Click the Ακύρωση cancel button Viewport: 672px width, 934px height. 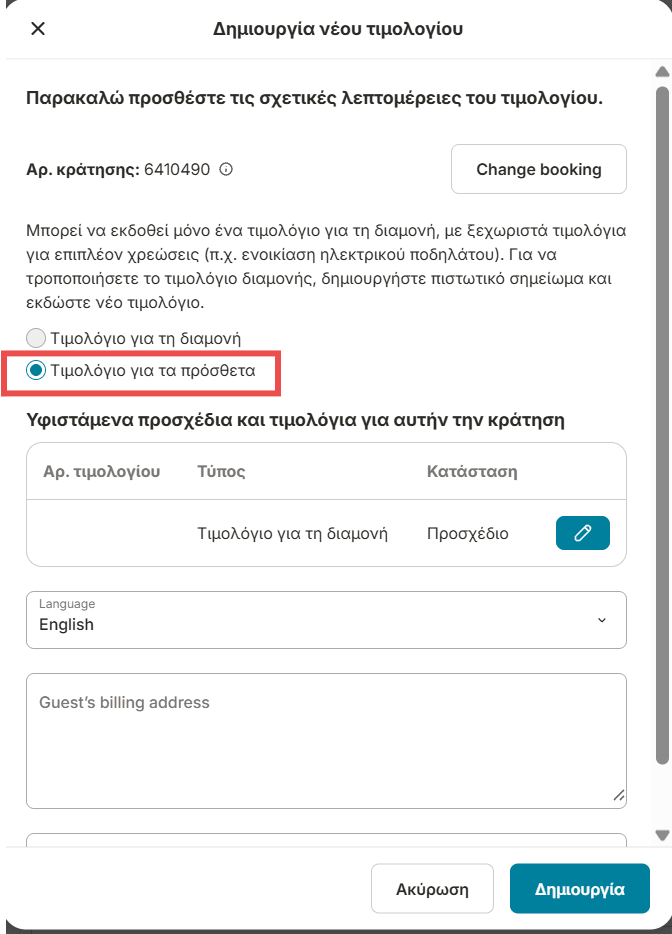pyautogui.click(x=432, y=889)
